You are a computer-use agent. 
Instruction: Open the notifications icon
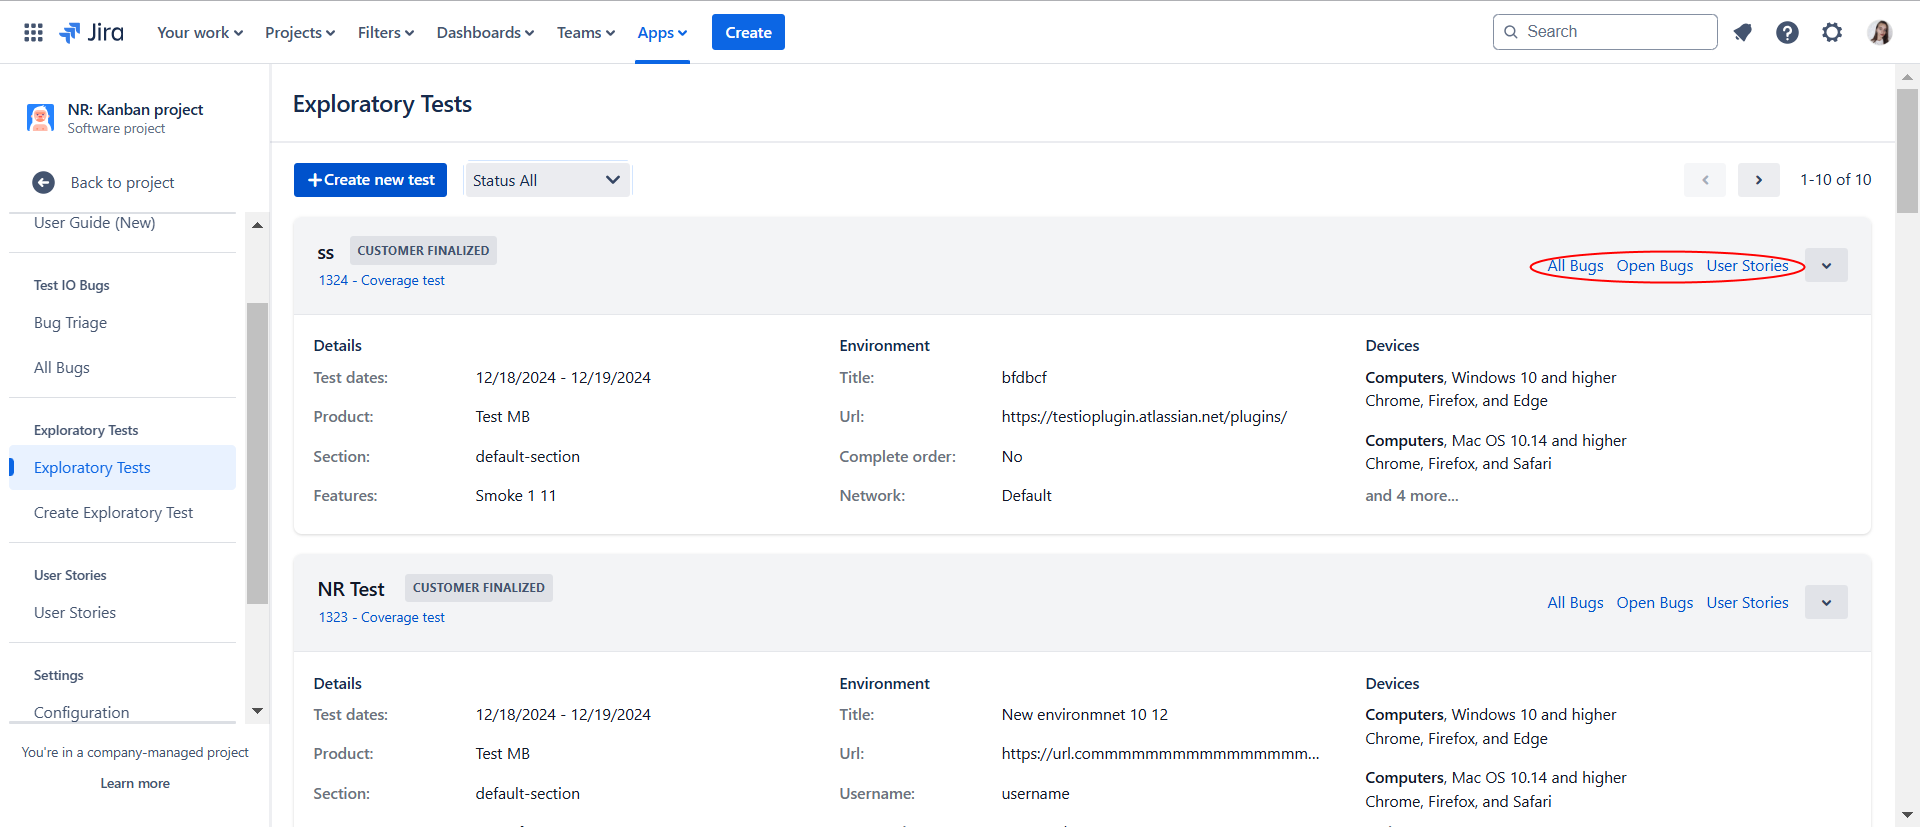pos(1743,32)
